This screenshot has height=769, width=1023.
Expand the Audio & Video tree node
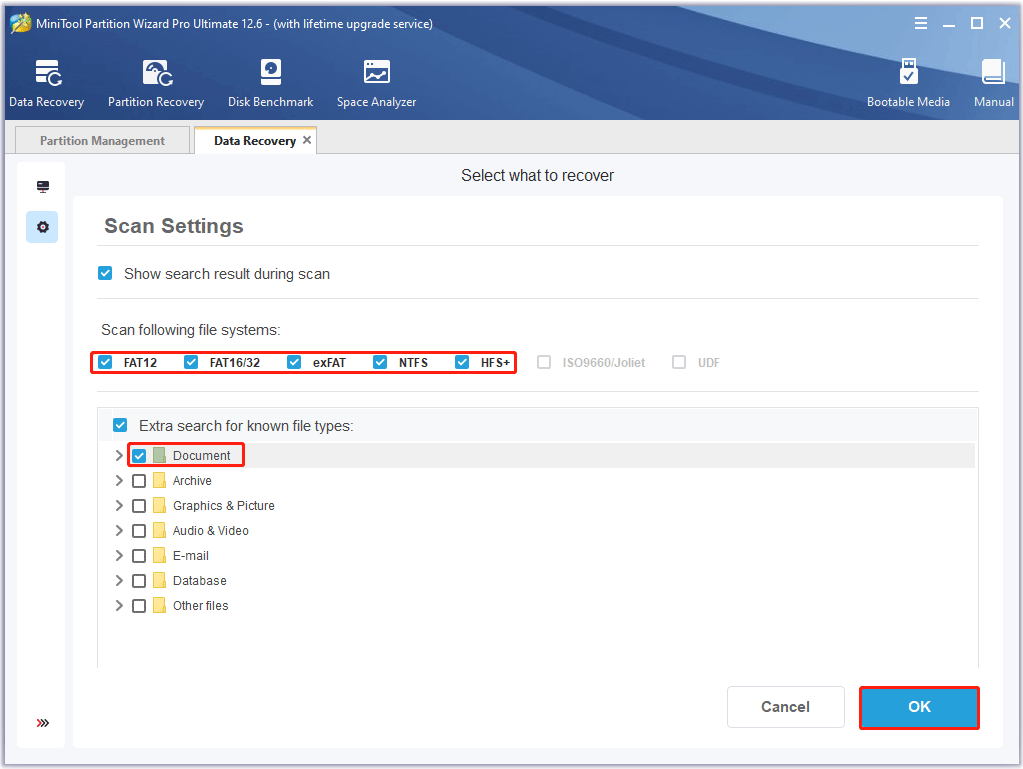click(119, 530)
